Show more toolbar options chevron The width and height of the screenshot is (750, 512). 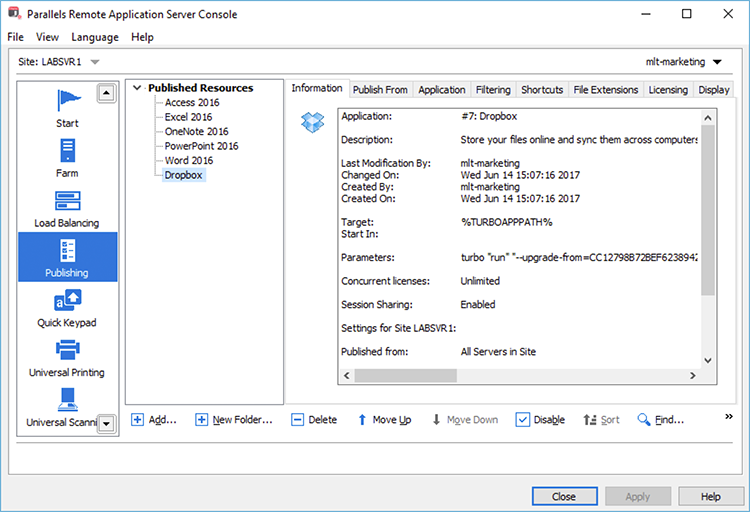click(x=728, y=416)
